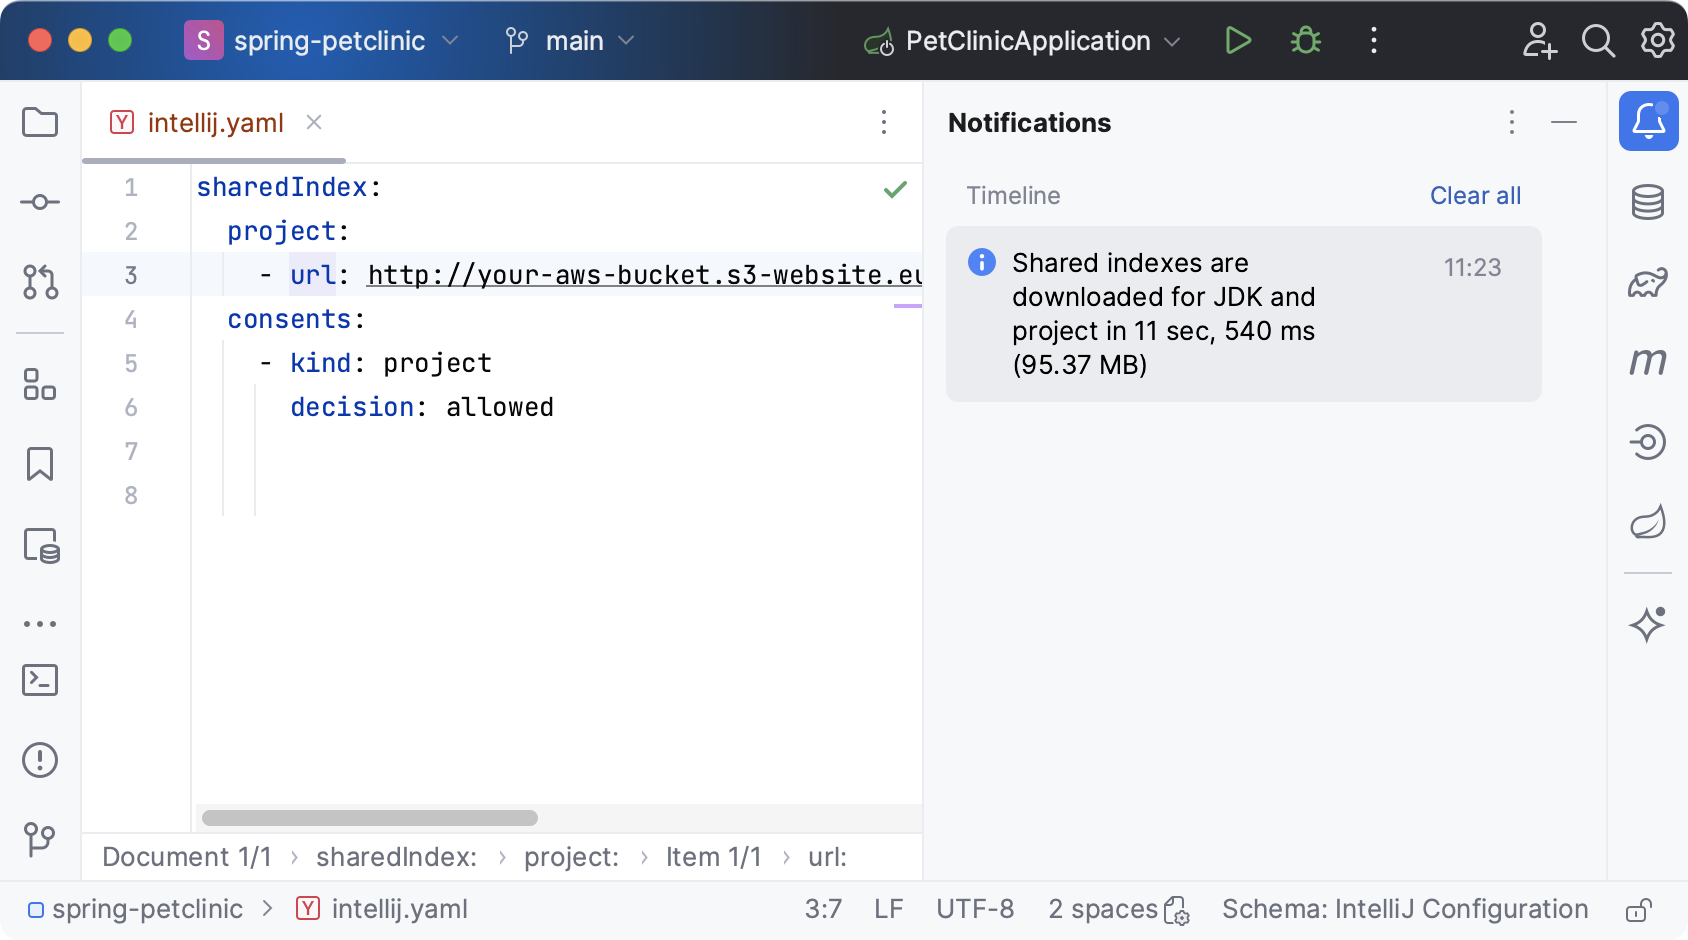Toggle the Notifications tool window bell
Image resolution: width=1688 pixels, height=940 pixels.
coord(1648,120)
